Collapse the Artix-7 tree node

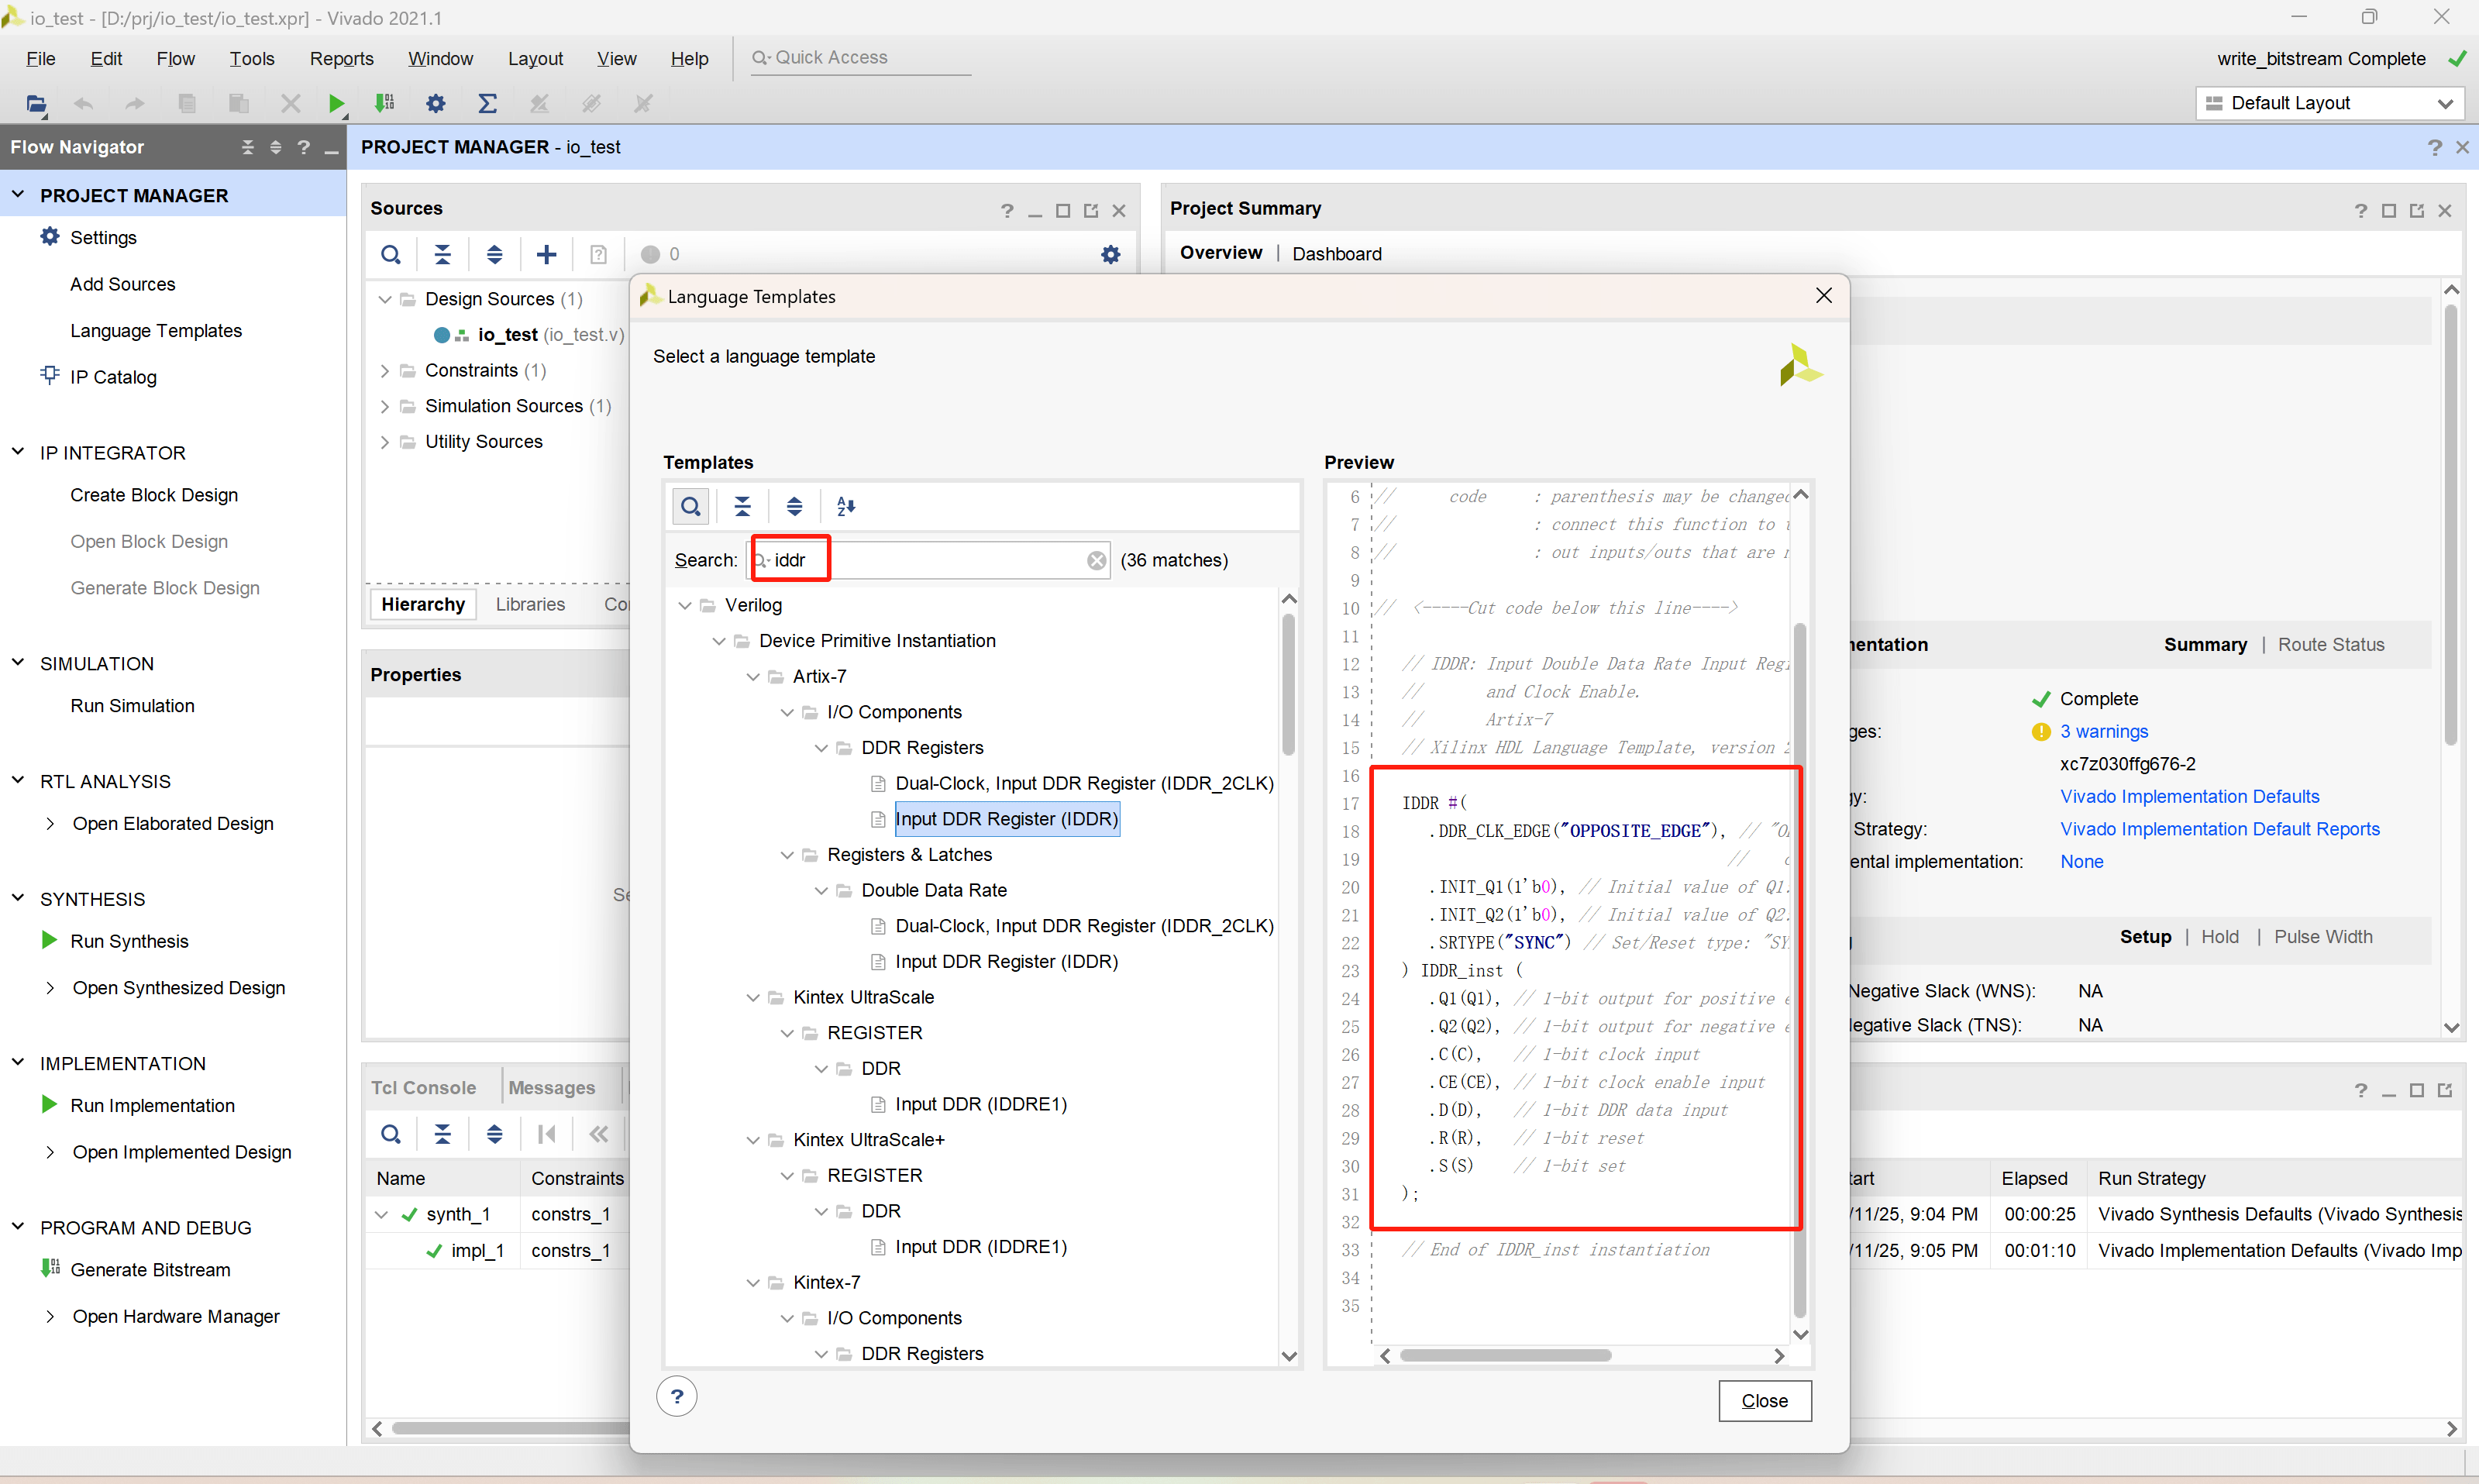click(x=753, y=677)
